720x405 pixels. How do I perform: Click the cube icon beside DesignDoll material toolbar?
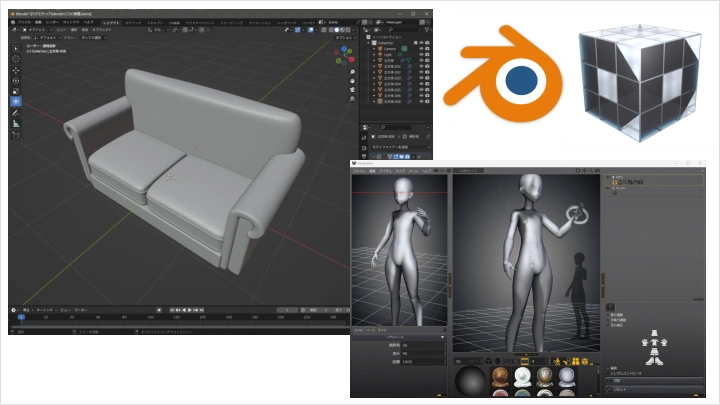tap(489, 362)
